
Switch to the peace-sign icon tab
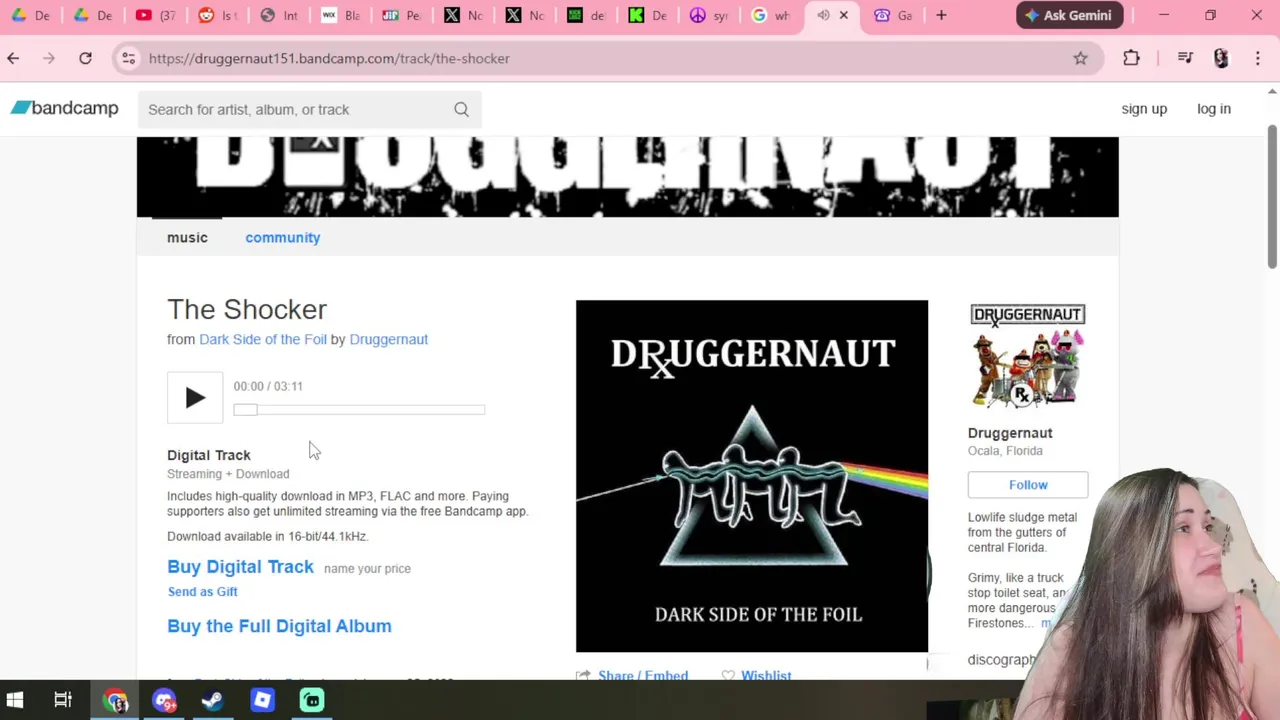point(710,15)
